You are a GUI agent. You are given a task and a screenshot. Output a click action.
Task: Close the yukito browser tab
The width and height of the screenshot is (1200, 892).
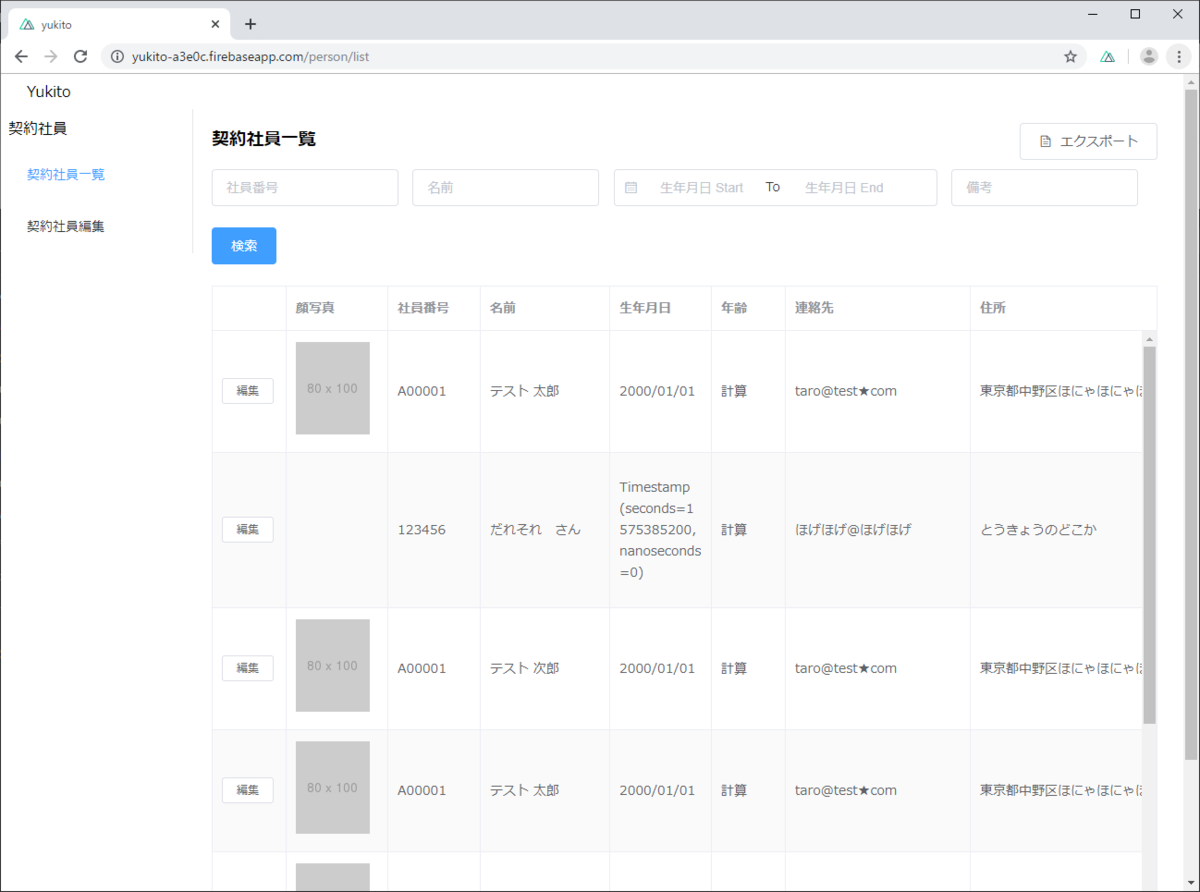(215, 24)
